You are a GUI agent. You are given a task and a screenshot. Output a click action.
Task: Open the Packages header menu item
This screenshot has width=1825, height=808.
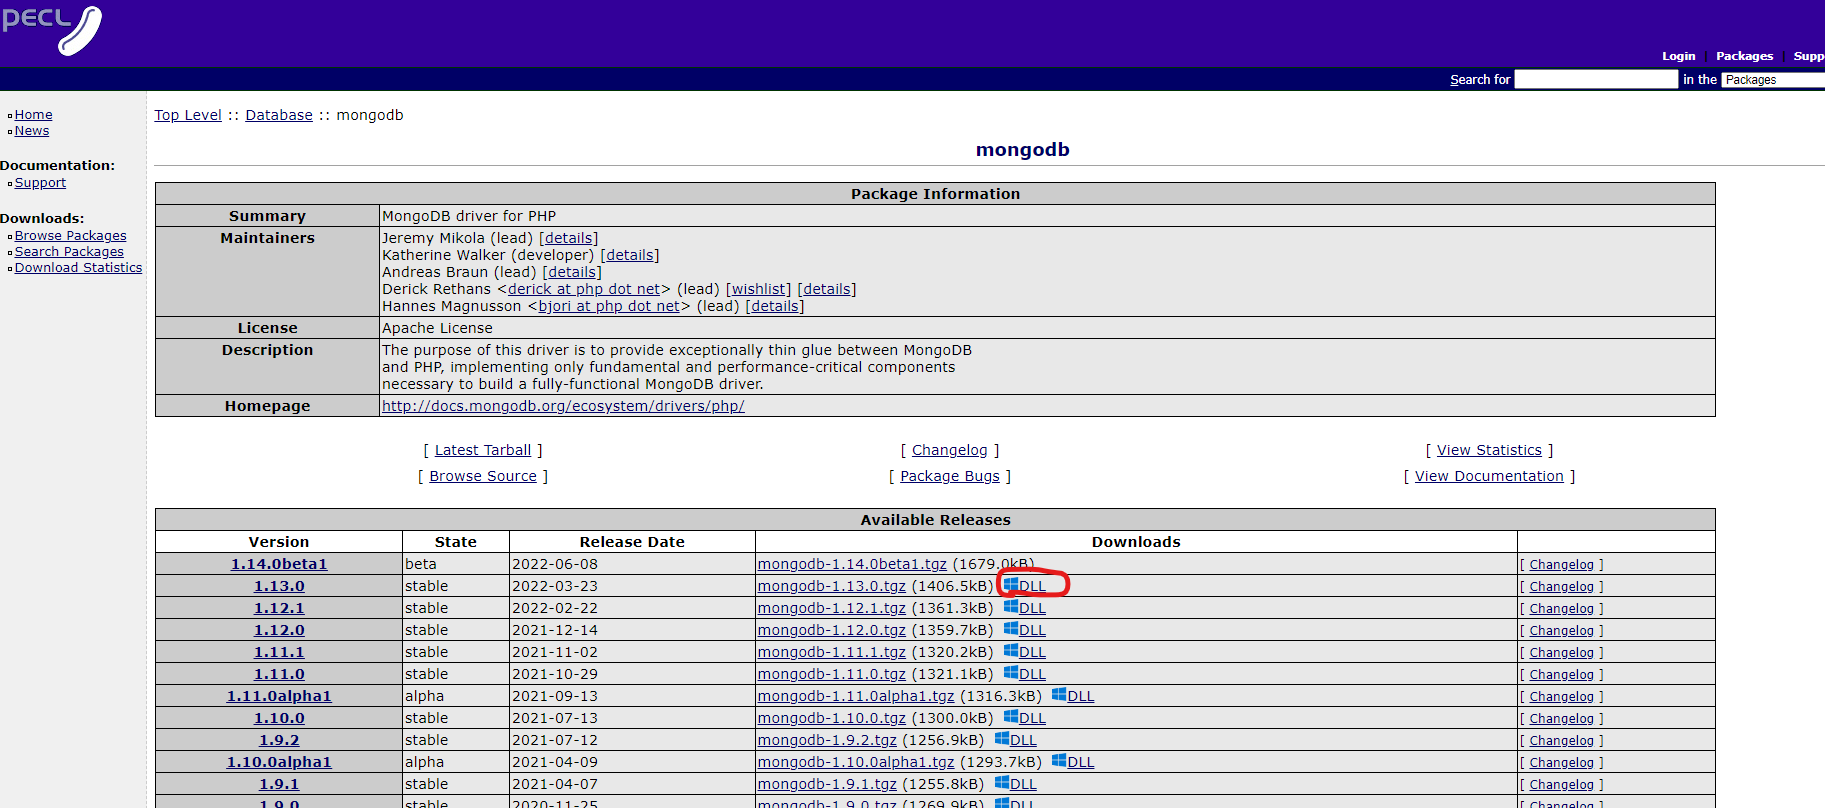pos(1744,56)
